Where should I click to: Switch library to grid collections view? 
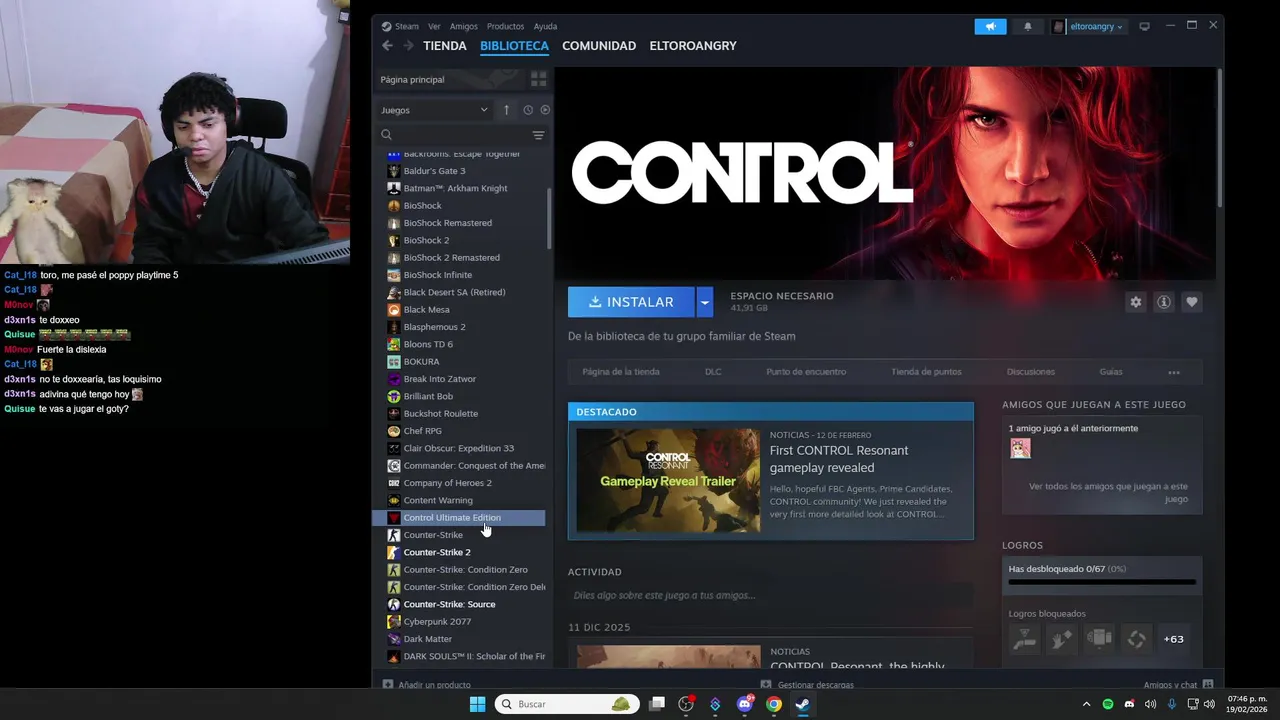538,79
